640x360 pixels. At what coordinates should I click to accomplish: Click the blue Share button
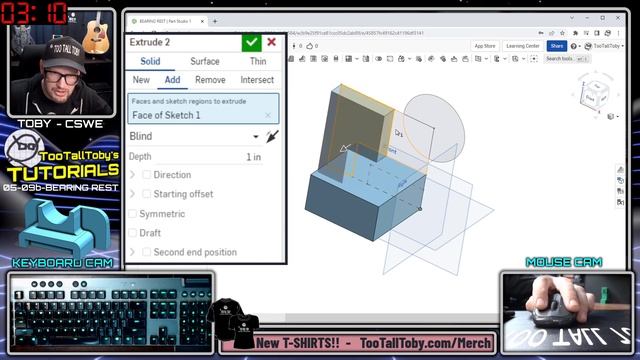(x=557, y=46)
